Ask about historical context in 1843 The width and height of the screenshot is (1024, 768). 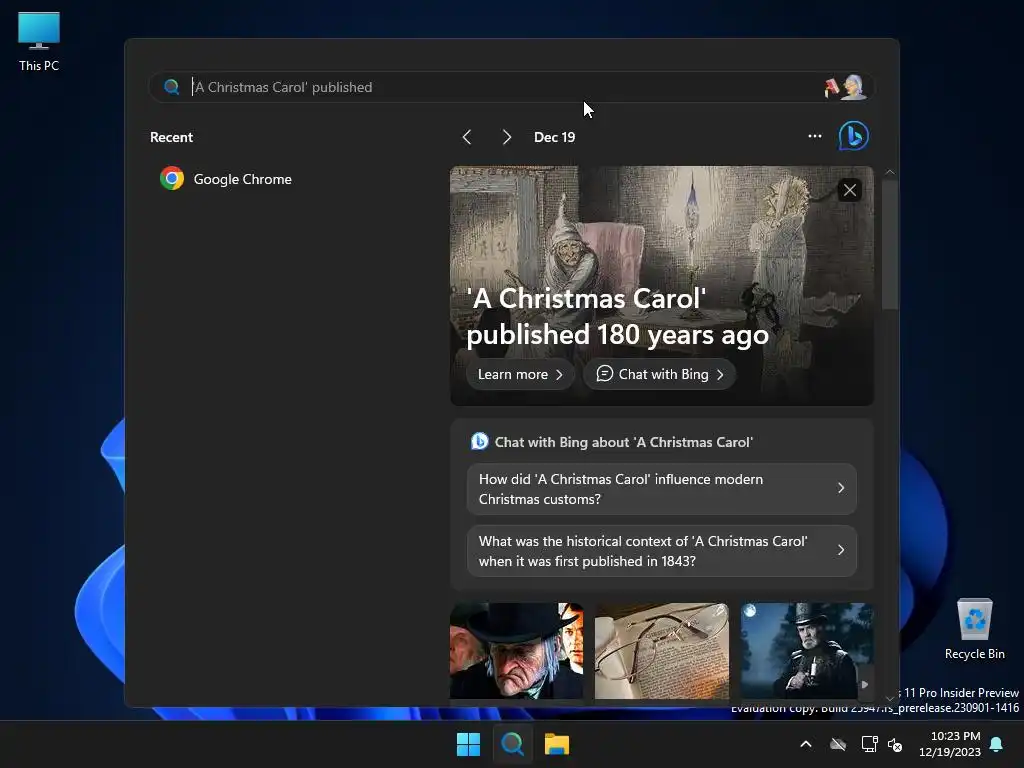pos(662,551)
